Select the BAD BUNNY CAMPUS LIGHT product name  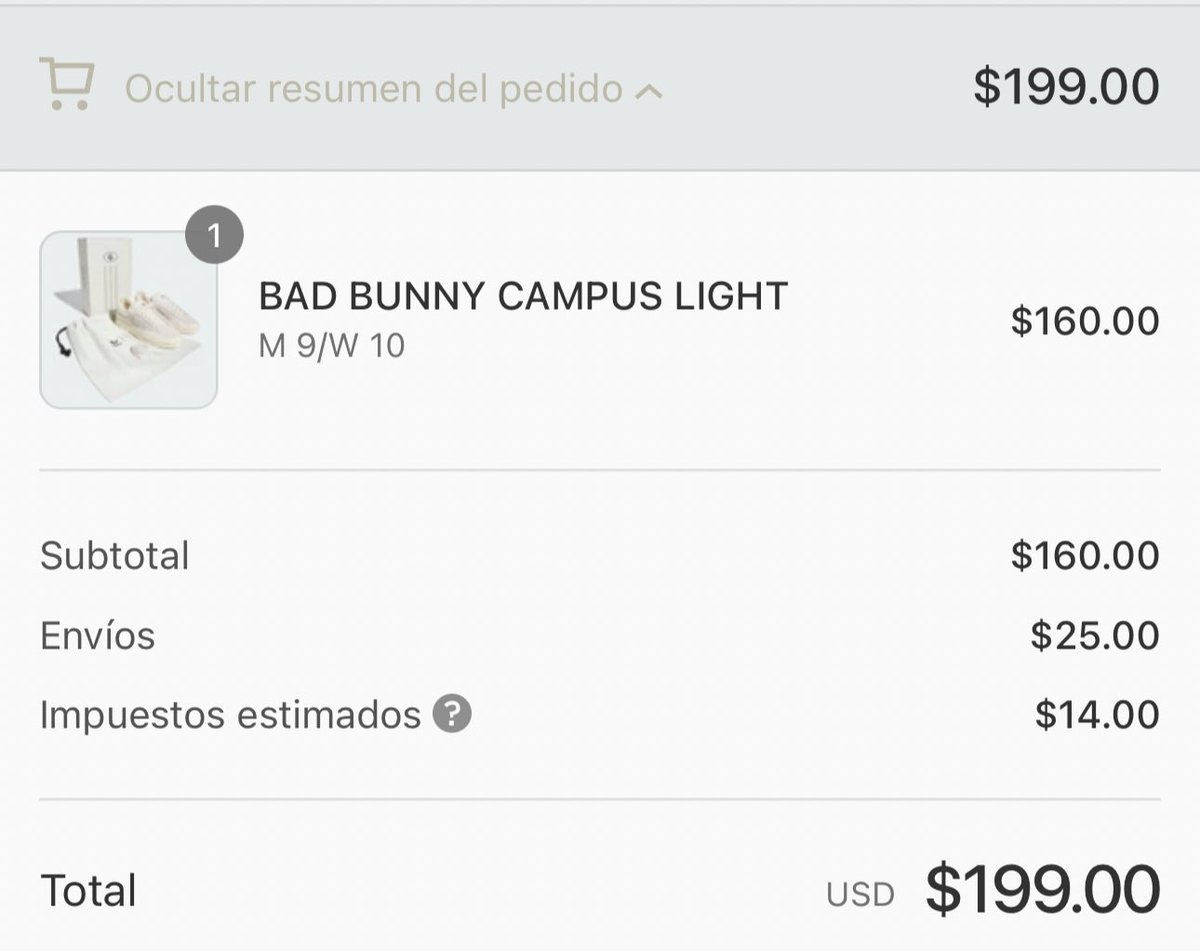point(523,296)
